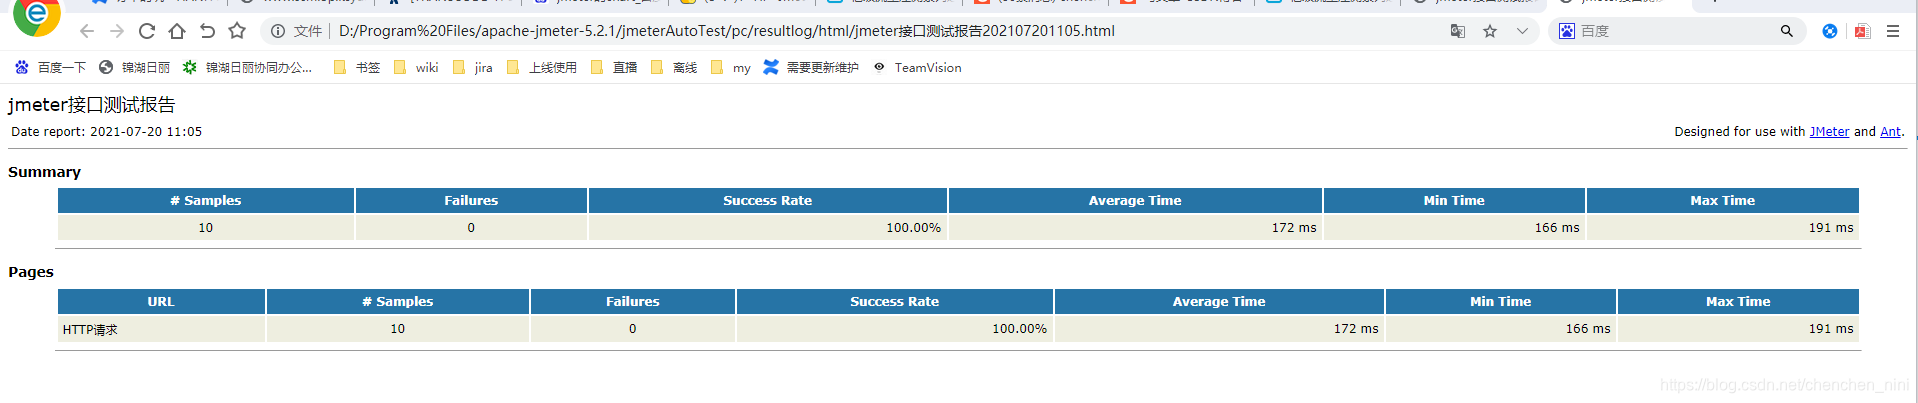Image resolution: width=1918 pixels, height=403 pixels.
Task: Click the undo/restore closed tab arrow
Action: click(207, 31)
